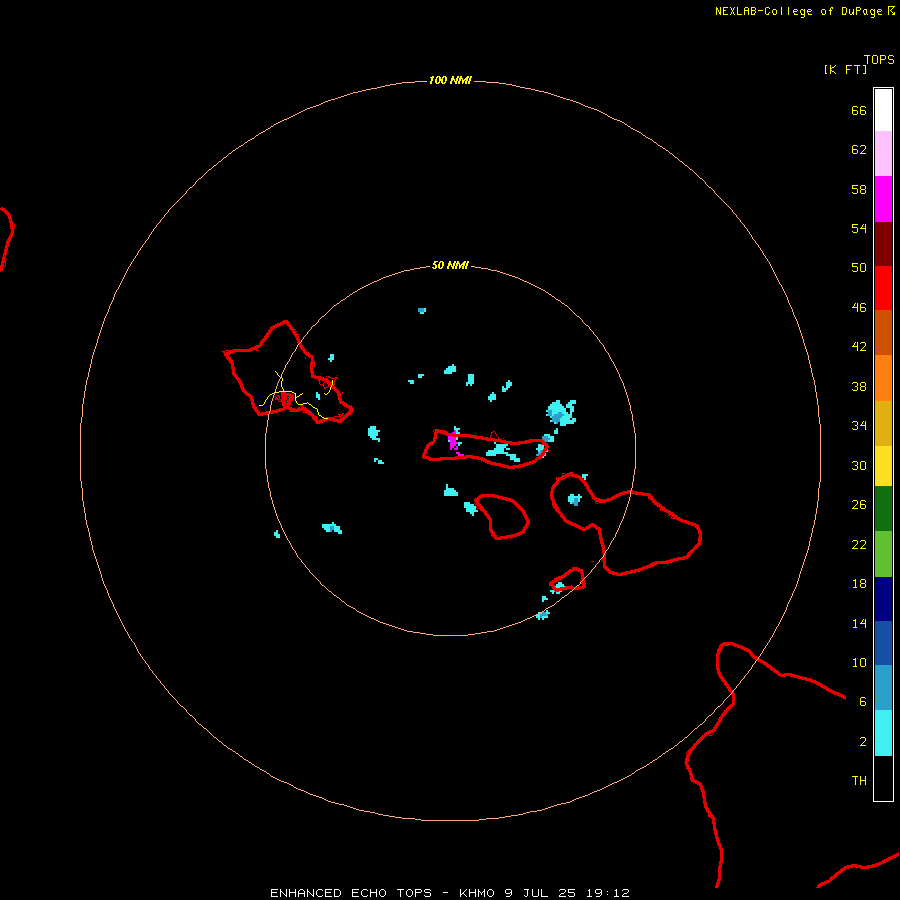Click the TH threshold label

(x=859, y=780)
